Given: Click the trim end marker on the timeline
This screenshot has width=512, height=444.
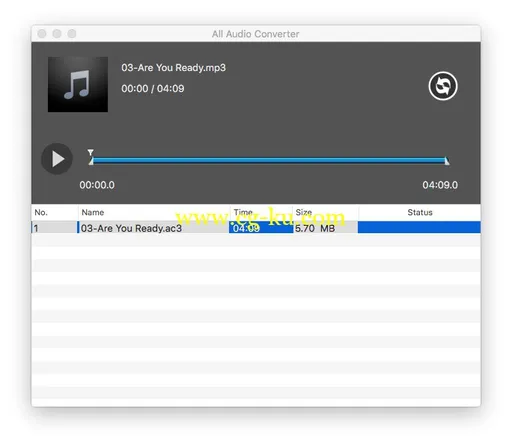Looking at the screenshot, I should coord(447,161).
